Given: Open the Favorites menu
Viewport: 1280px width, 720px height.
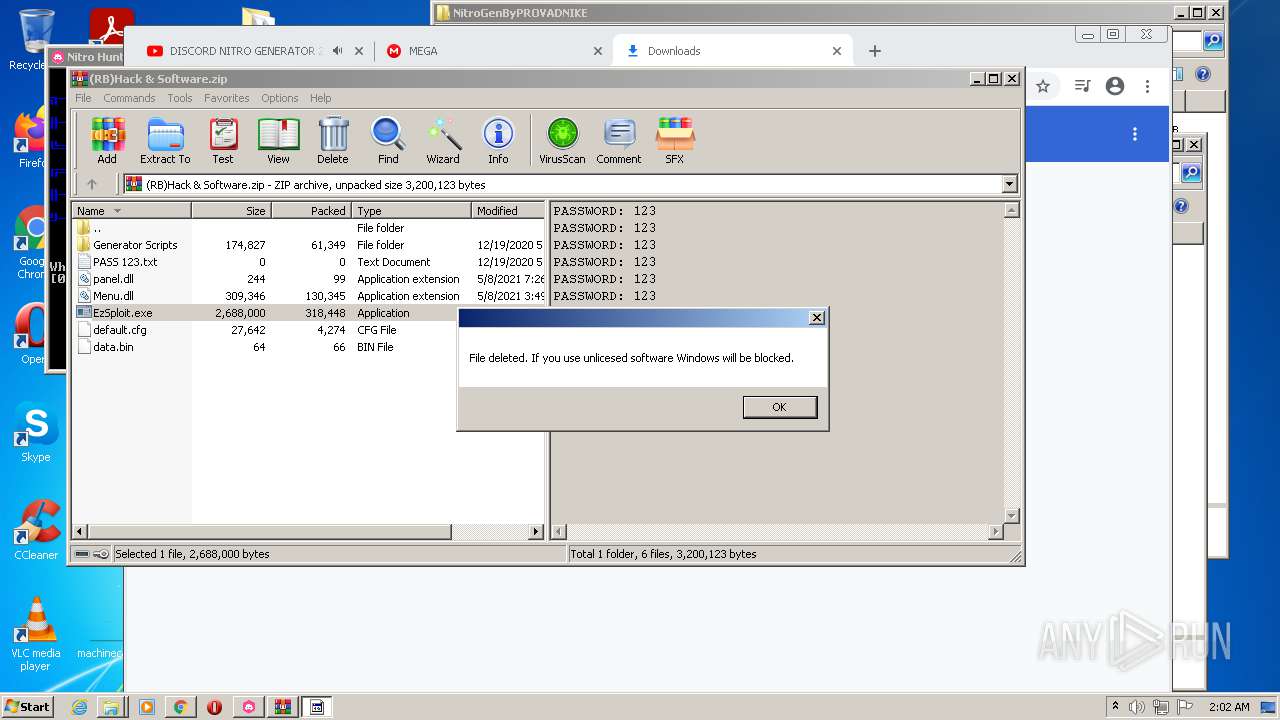Looking at the screenshot, I should [x=227, y=98].
